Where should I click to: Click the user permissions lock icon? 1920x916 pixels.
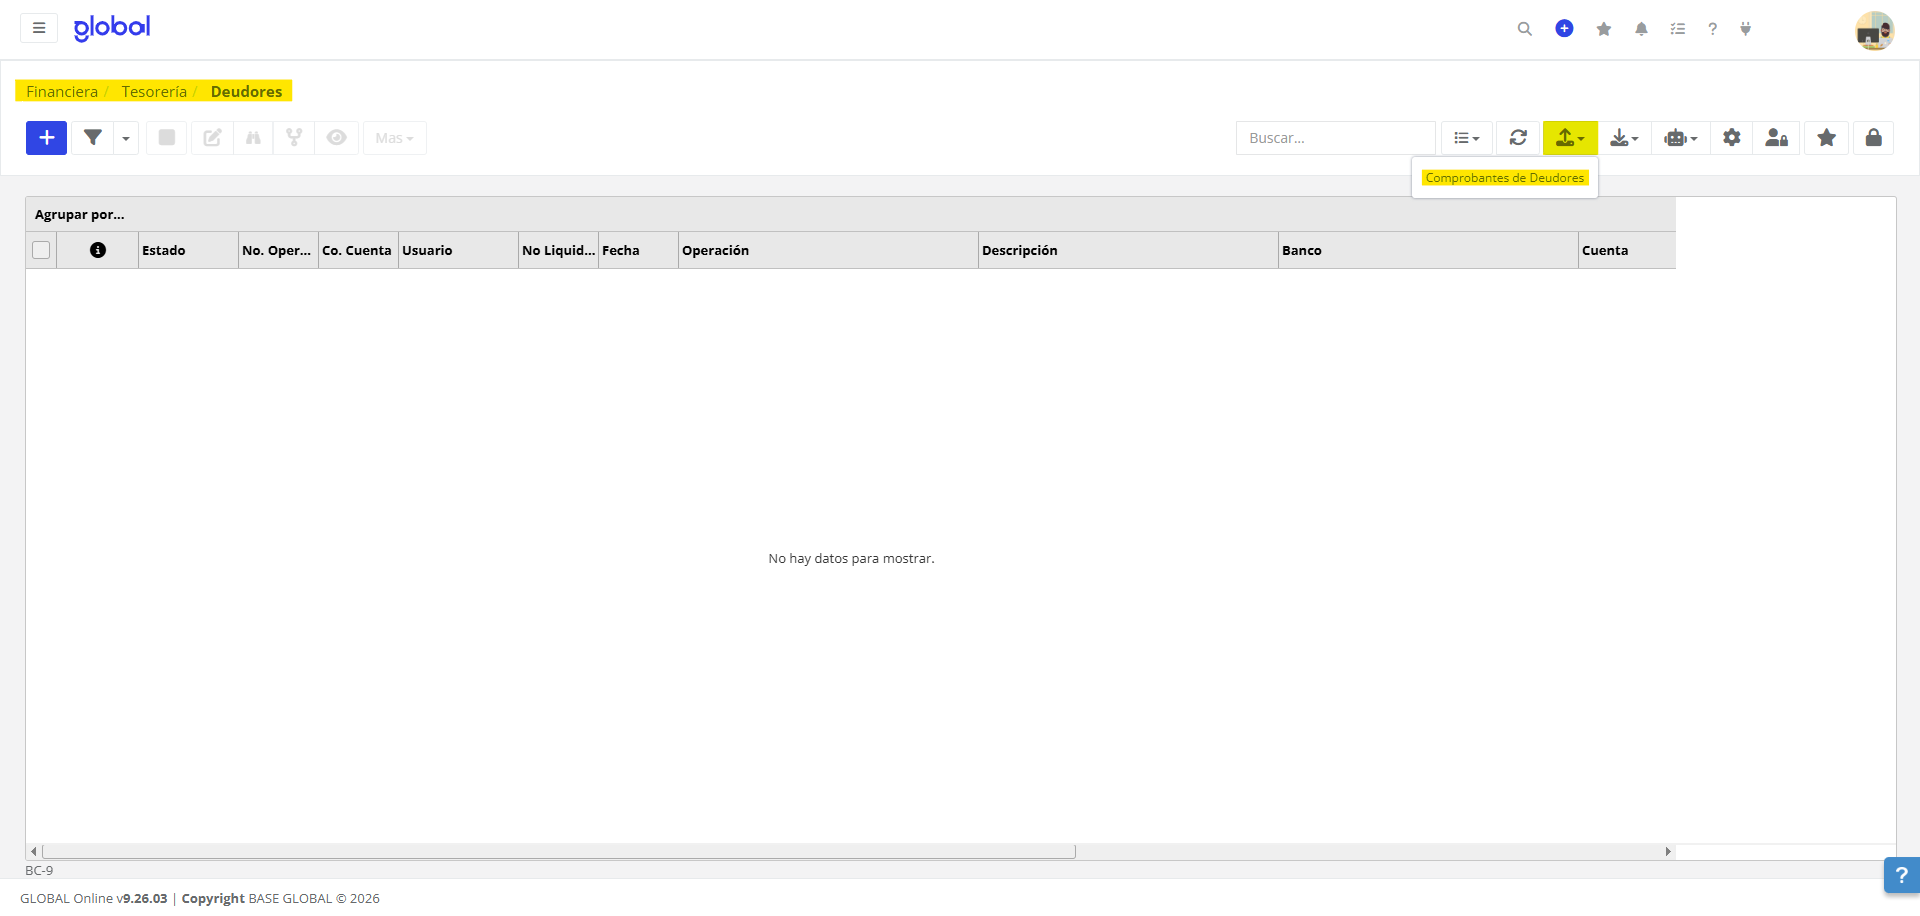point(1776,138)
